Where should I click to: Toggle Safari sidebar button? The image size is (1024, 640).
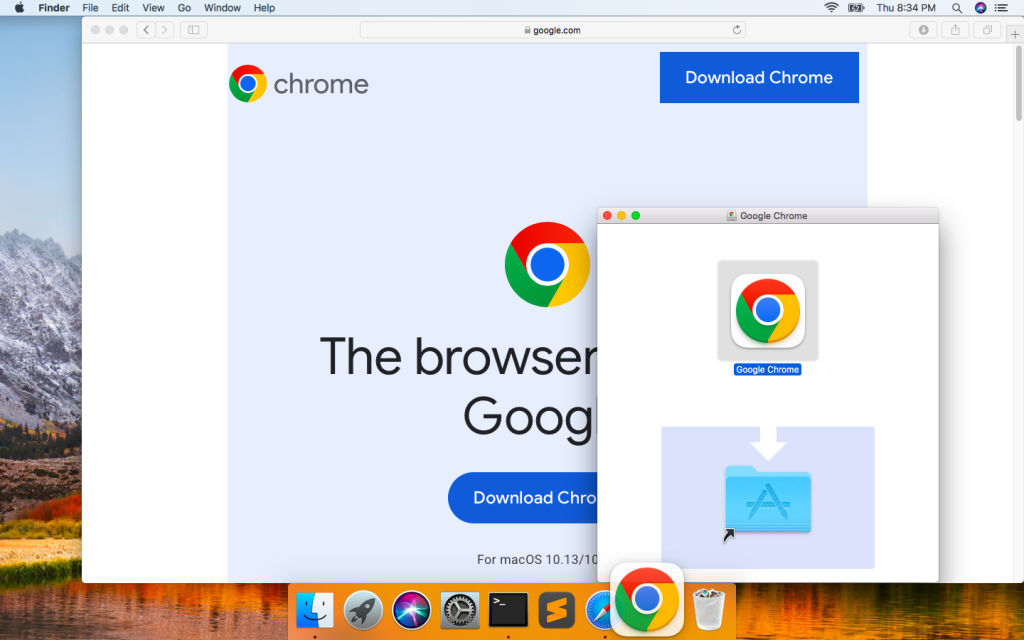[193, 30]
